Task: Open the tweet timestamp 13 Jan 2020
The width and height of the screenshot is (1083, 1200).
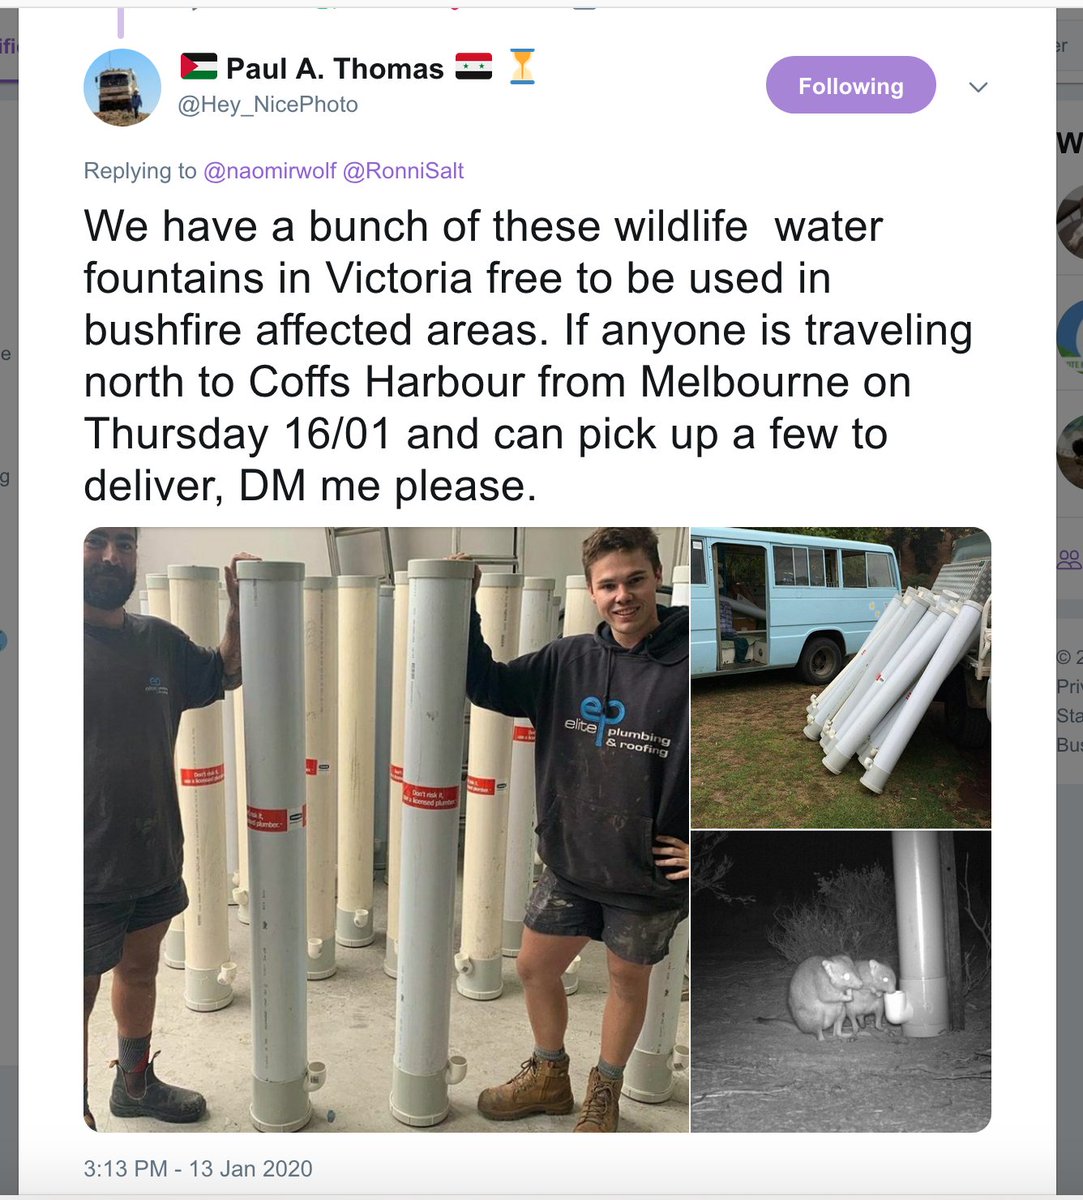Action: (198, 1168)
